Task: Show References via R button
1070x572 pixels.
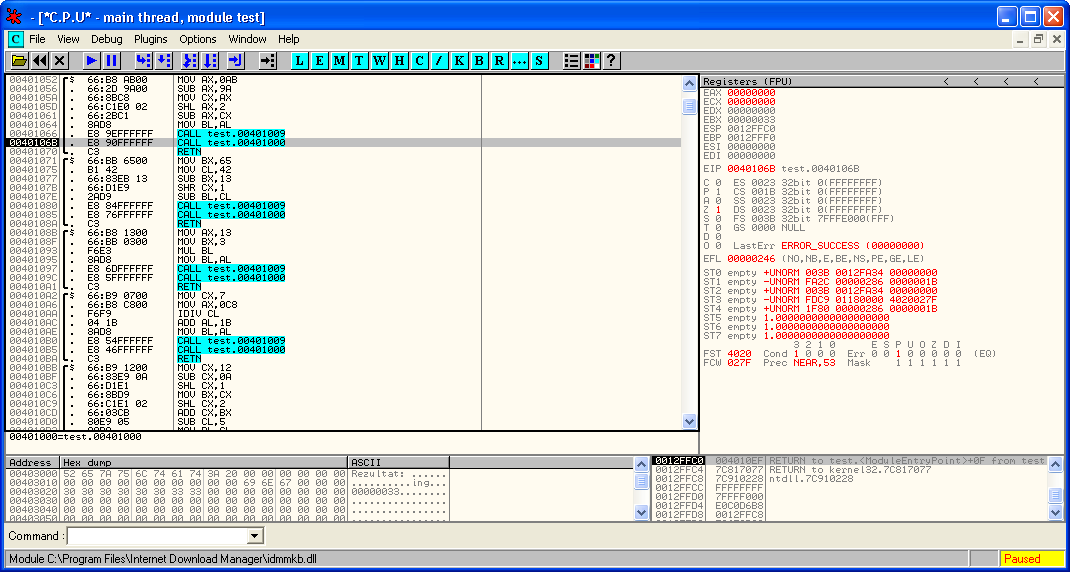Action: pos(500,61)
